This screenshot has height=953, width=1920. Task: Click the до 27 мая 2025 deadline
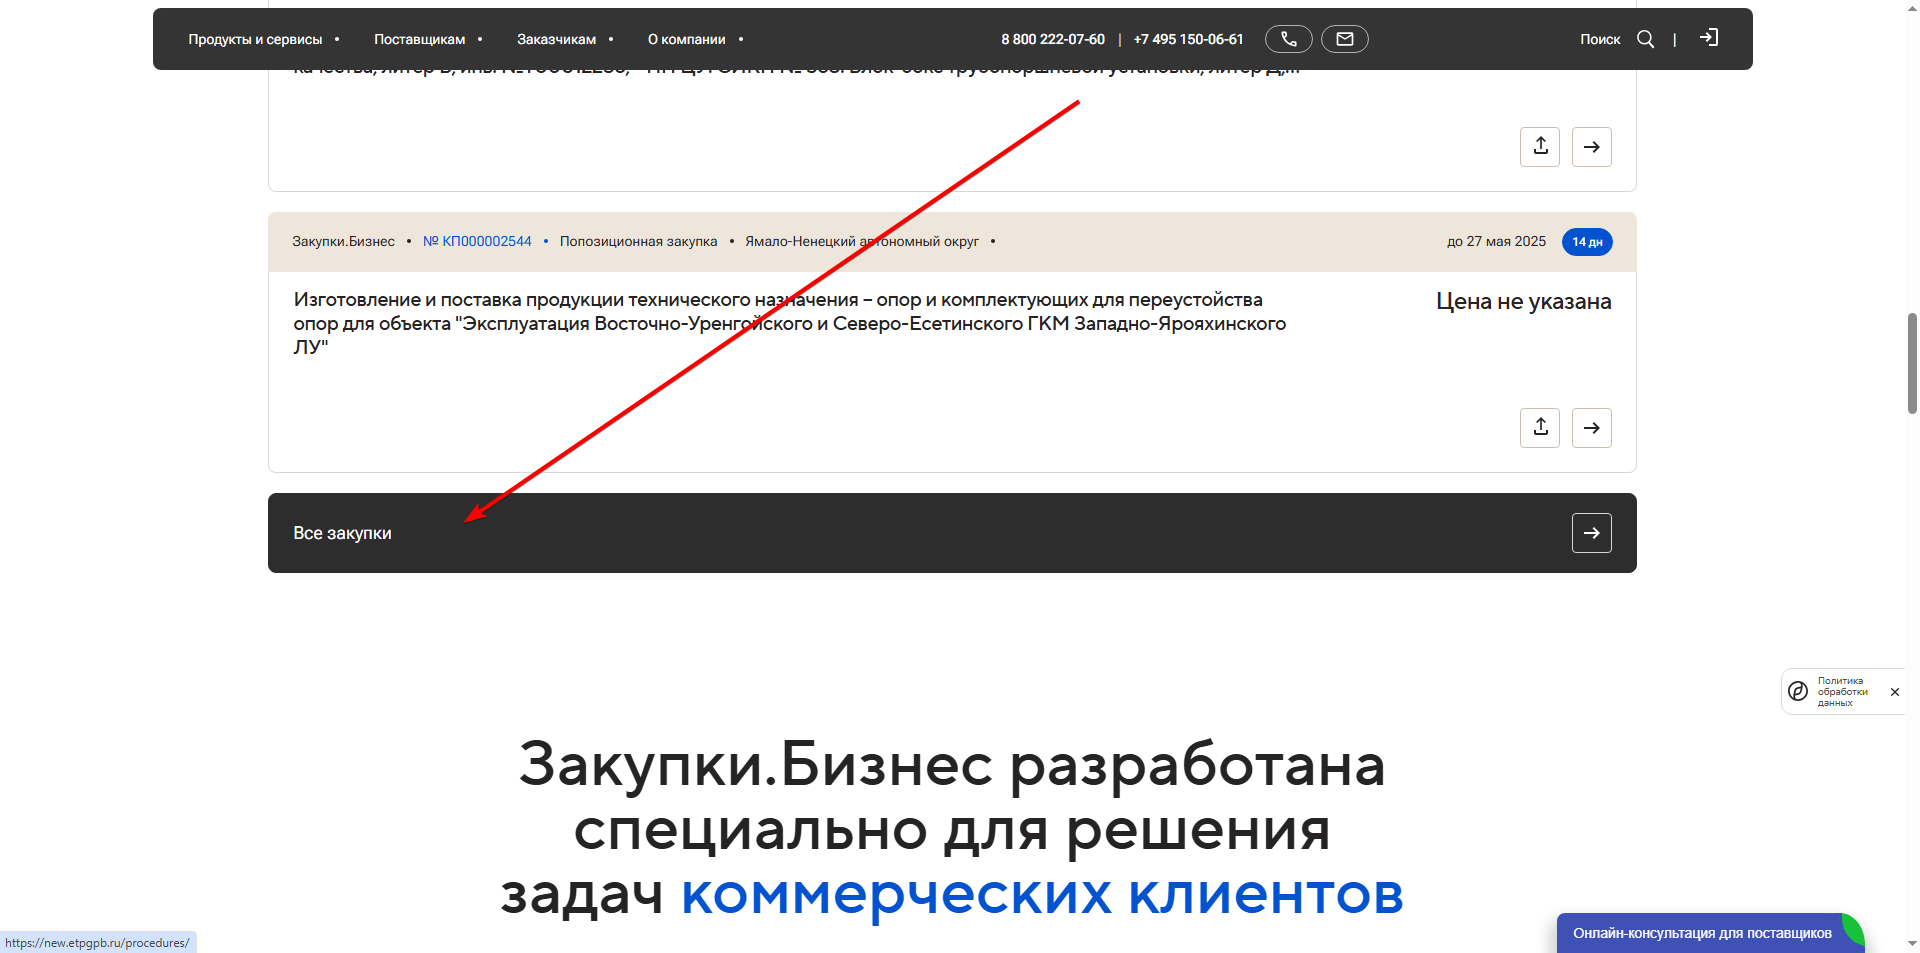[1496, 241]
